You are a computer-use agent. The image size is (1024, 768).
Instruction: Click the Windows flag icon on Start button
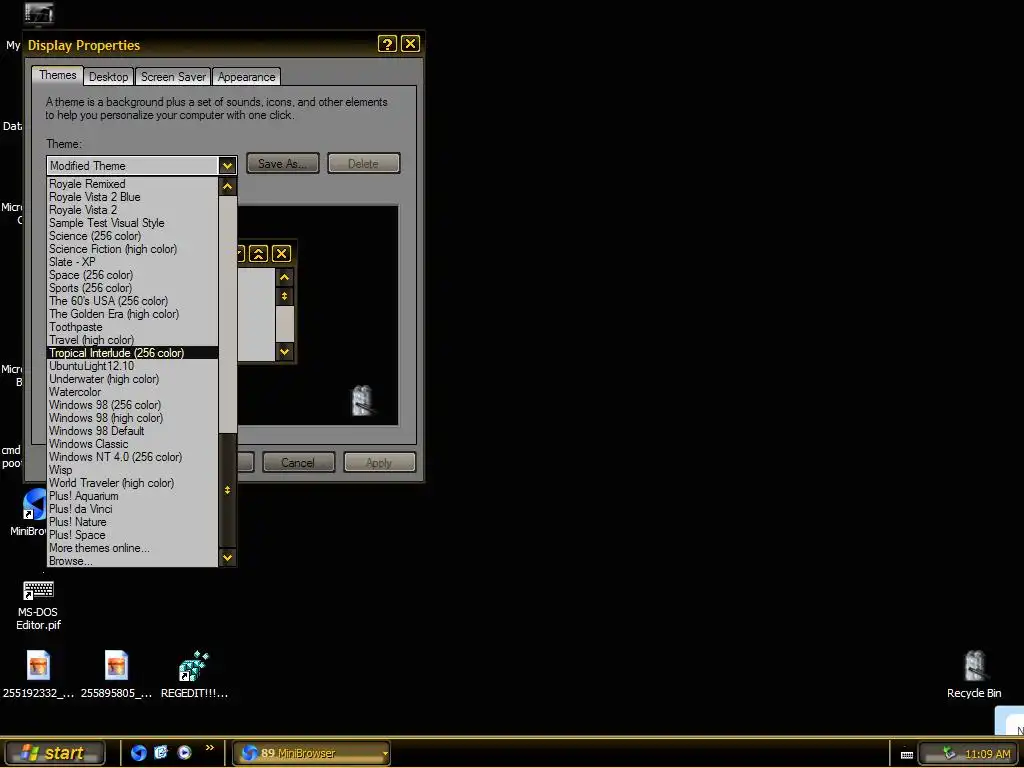click(29, 753)
